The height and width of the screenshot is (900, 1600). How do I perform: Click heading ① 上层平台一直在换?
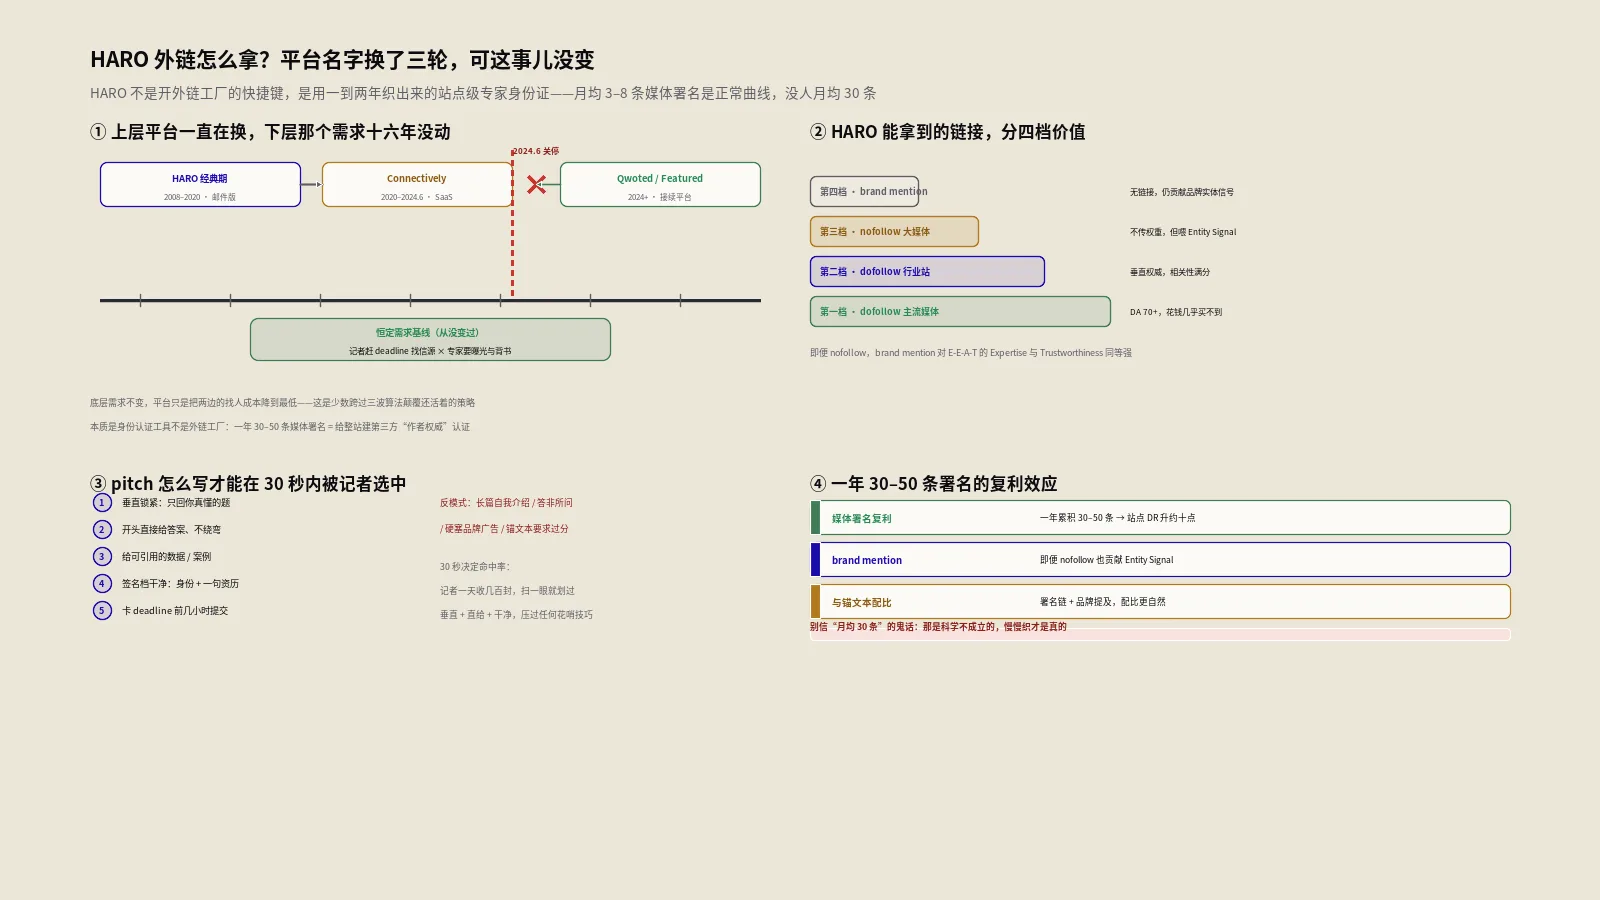270,132
